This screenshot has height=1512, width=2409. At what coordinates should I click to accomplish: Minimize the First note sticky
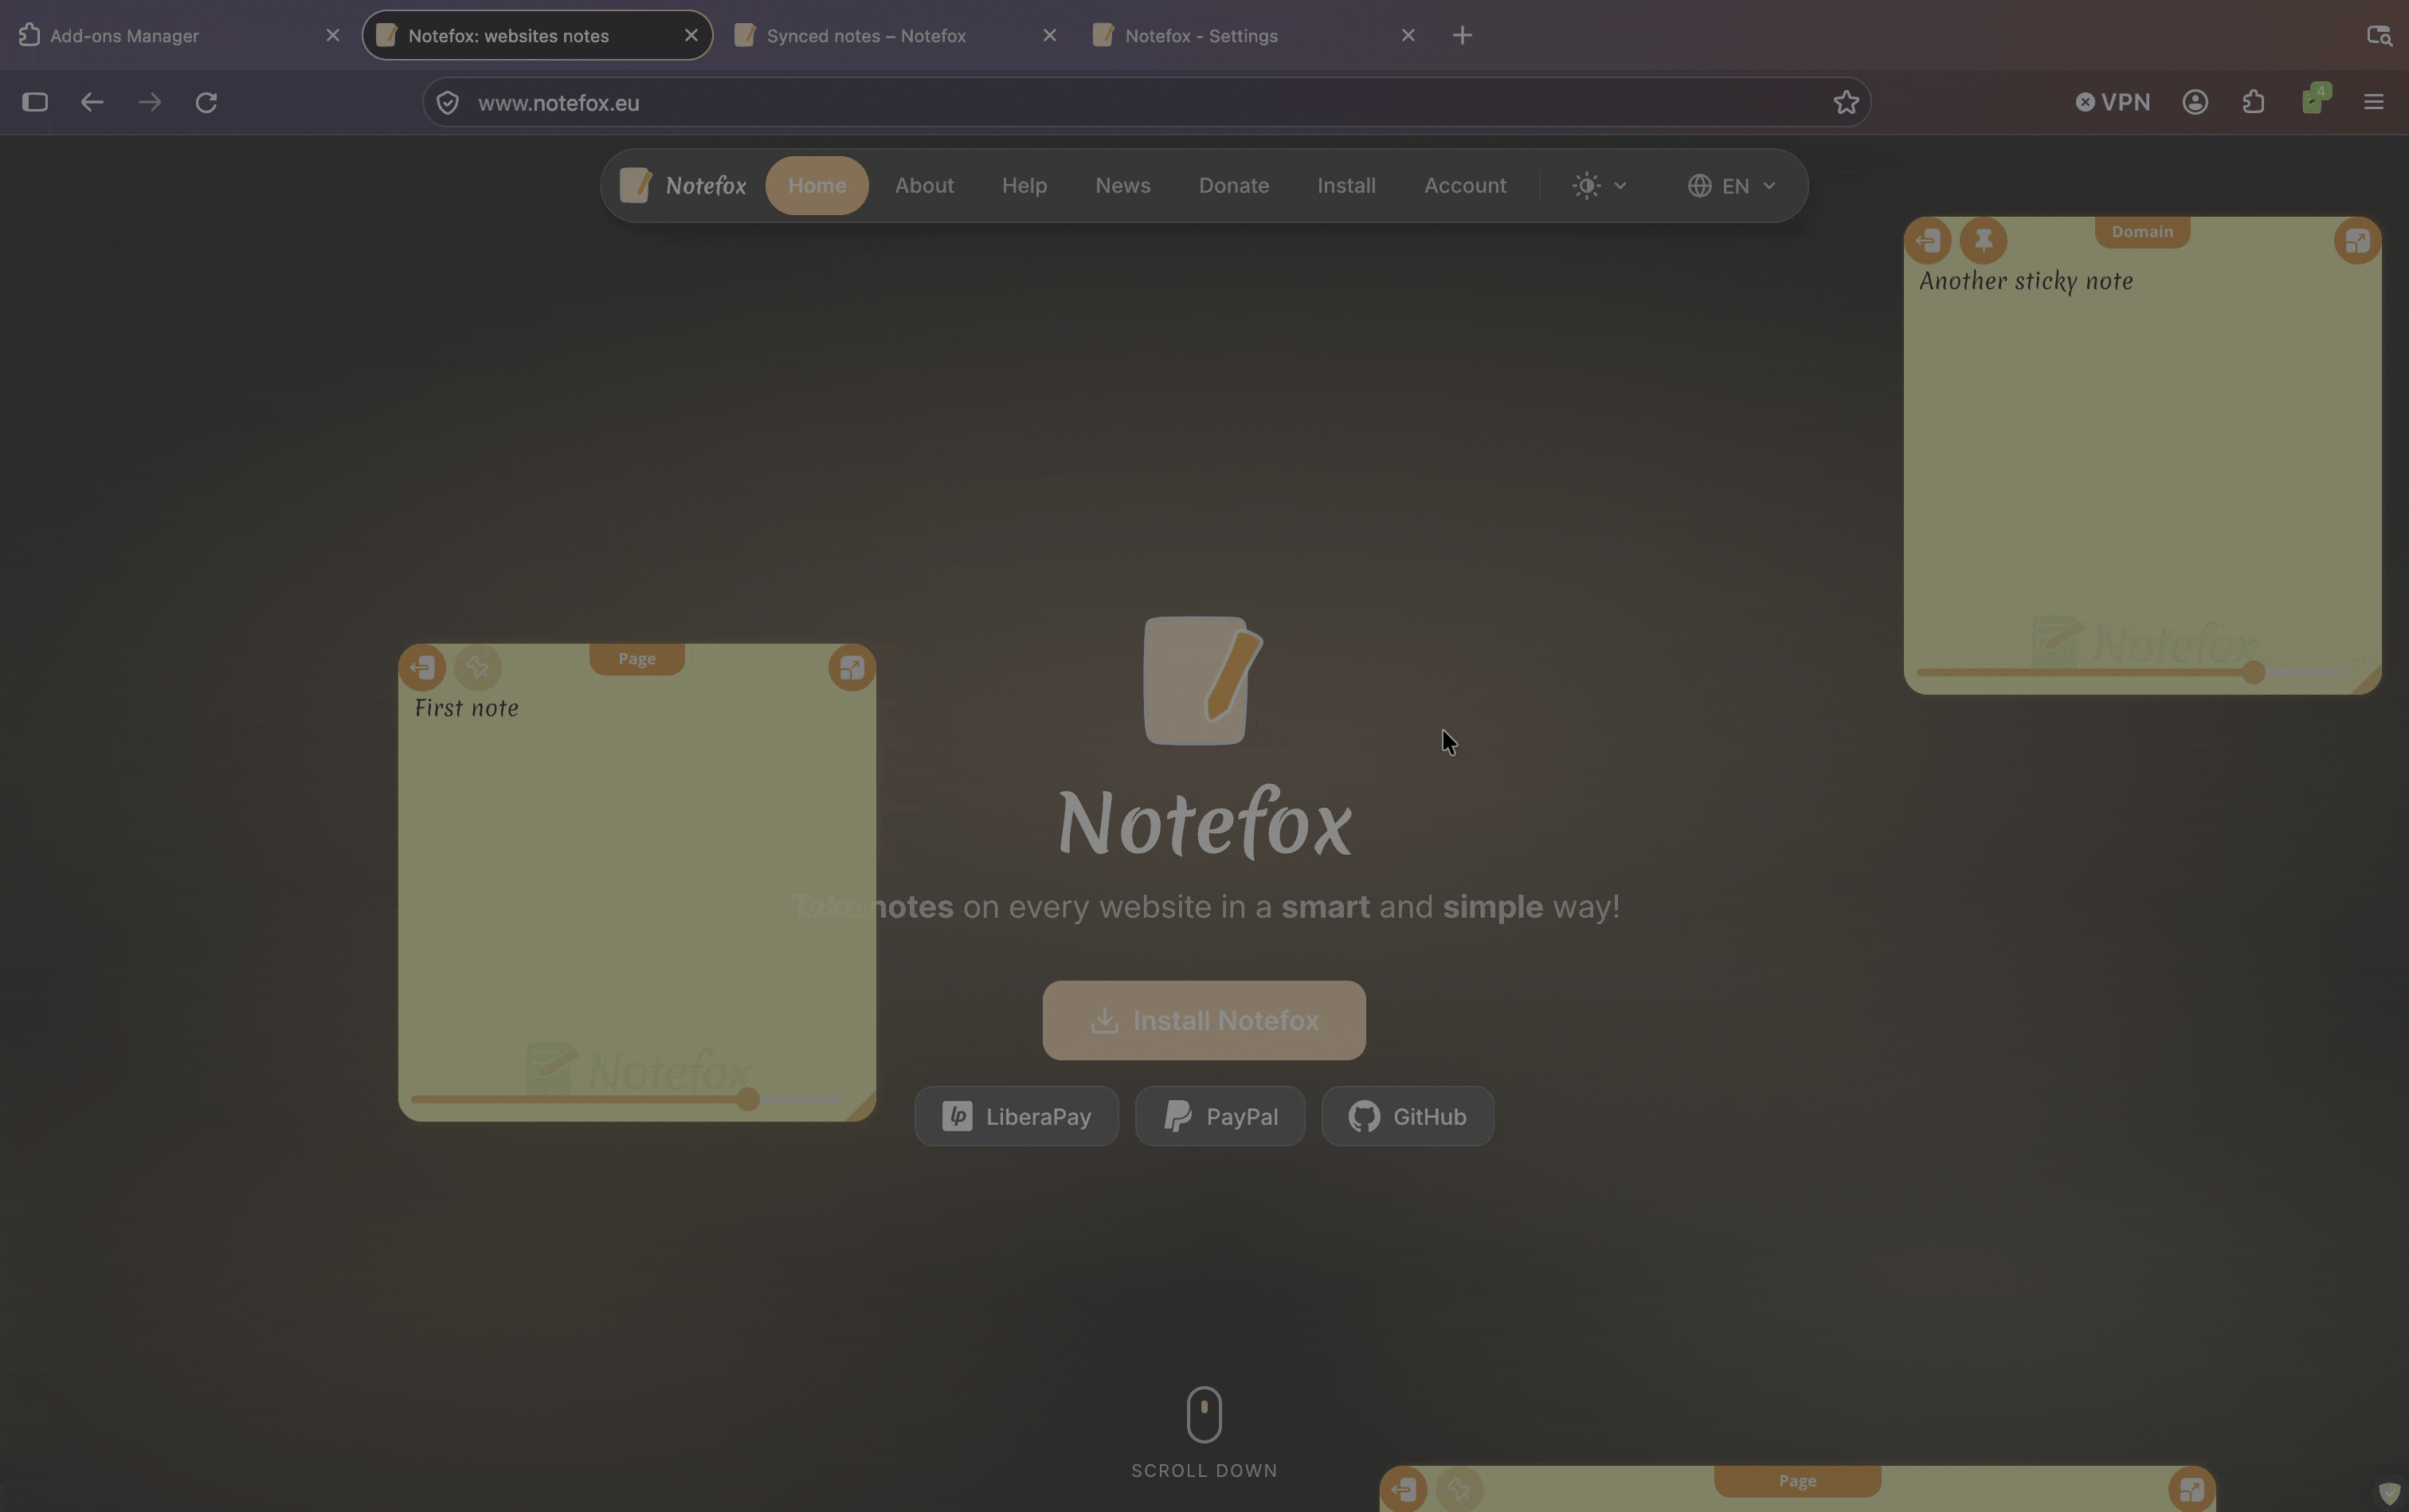pyautogui.click(x=852, y=667)
